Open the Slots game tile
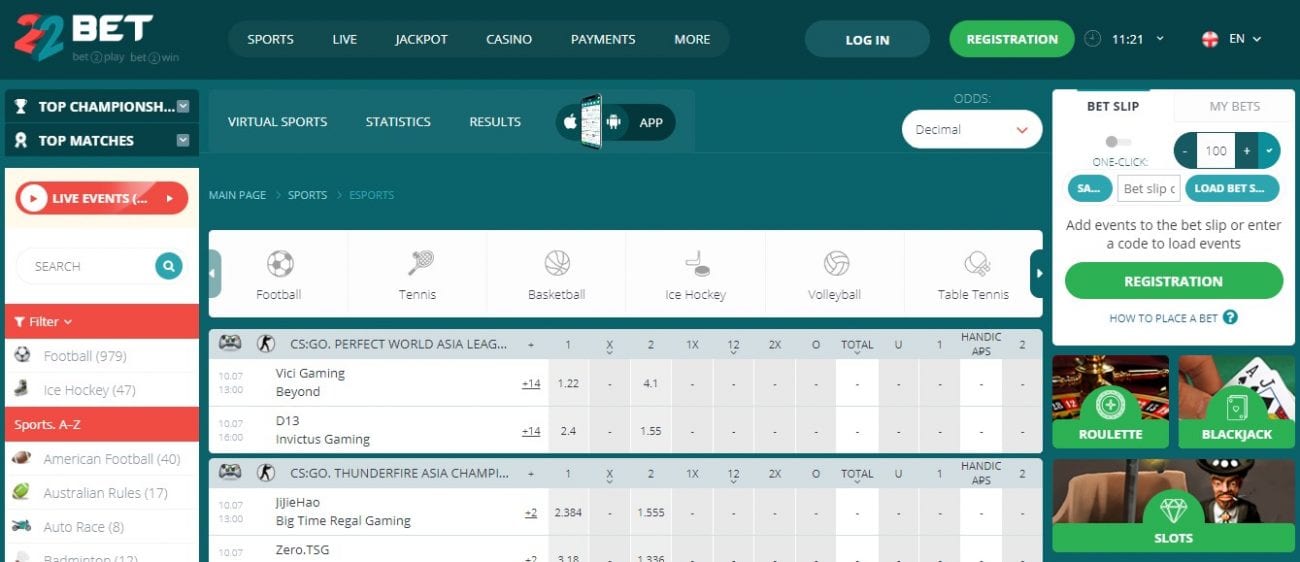This screenshot has height=562, width=1300. point(1174,506)
